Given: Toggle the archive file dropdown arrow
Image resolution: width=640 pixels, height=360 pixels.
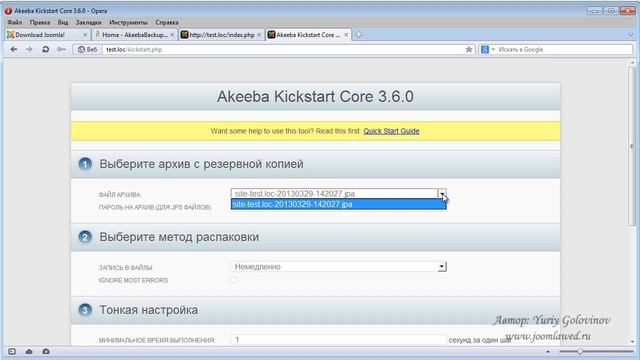Looking at the screenshot, I should click(x=442, y=193).
